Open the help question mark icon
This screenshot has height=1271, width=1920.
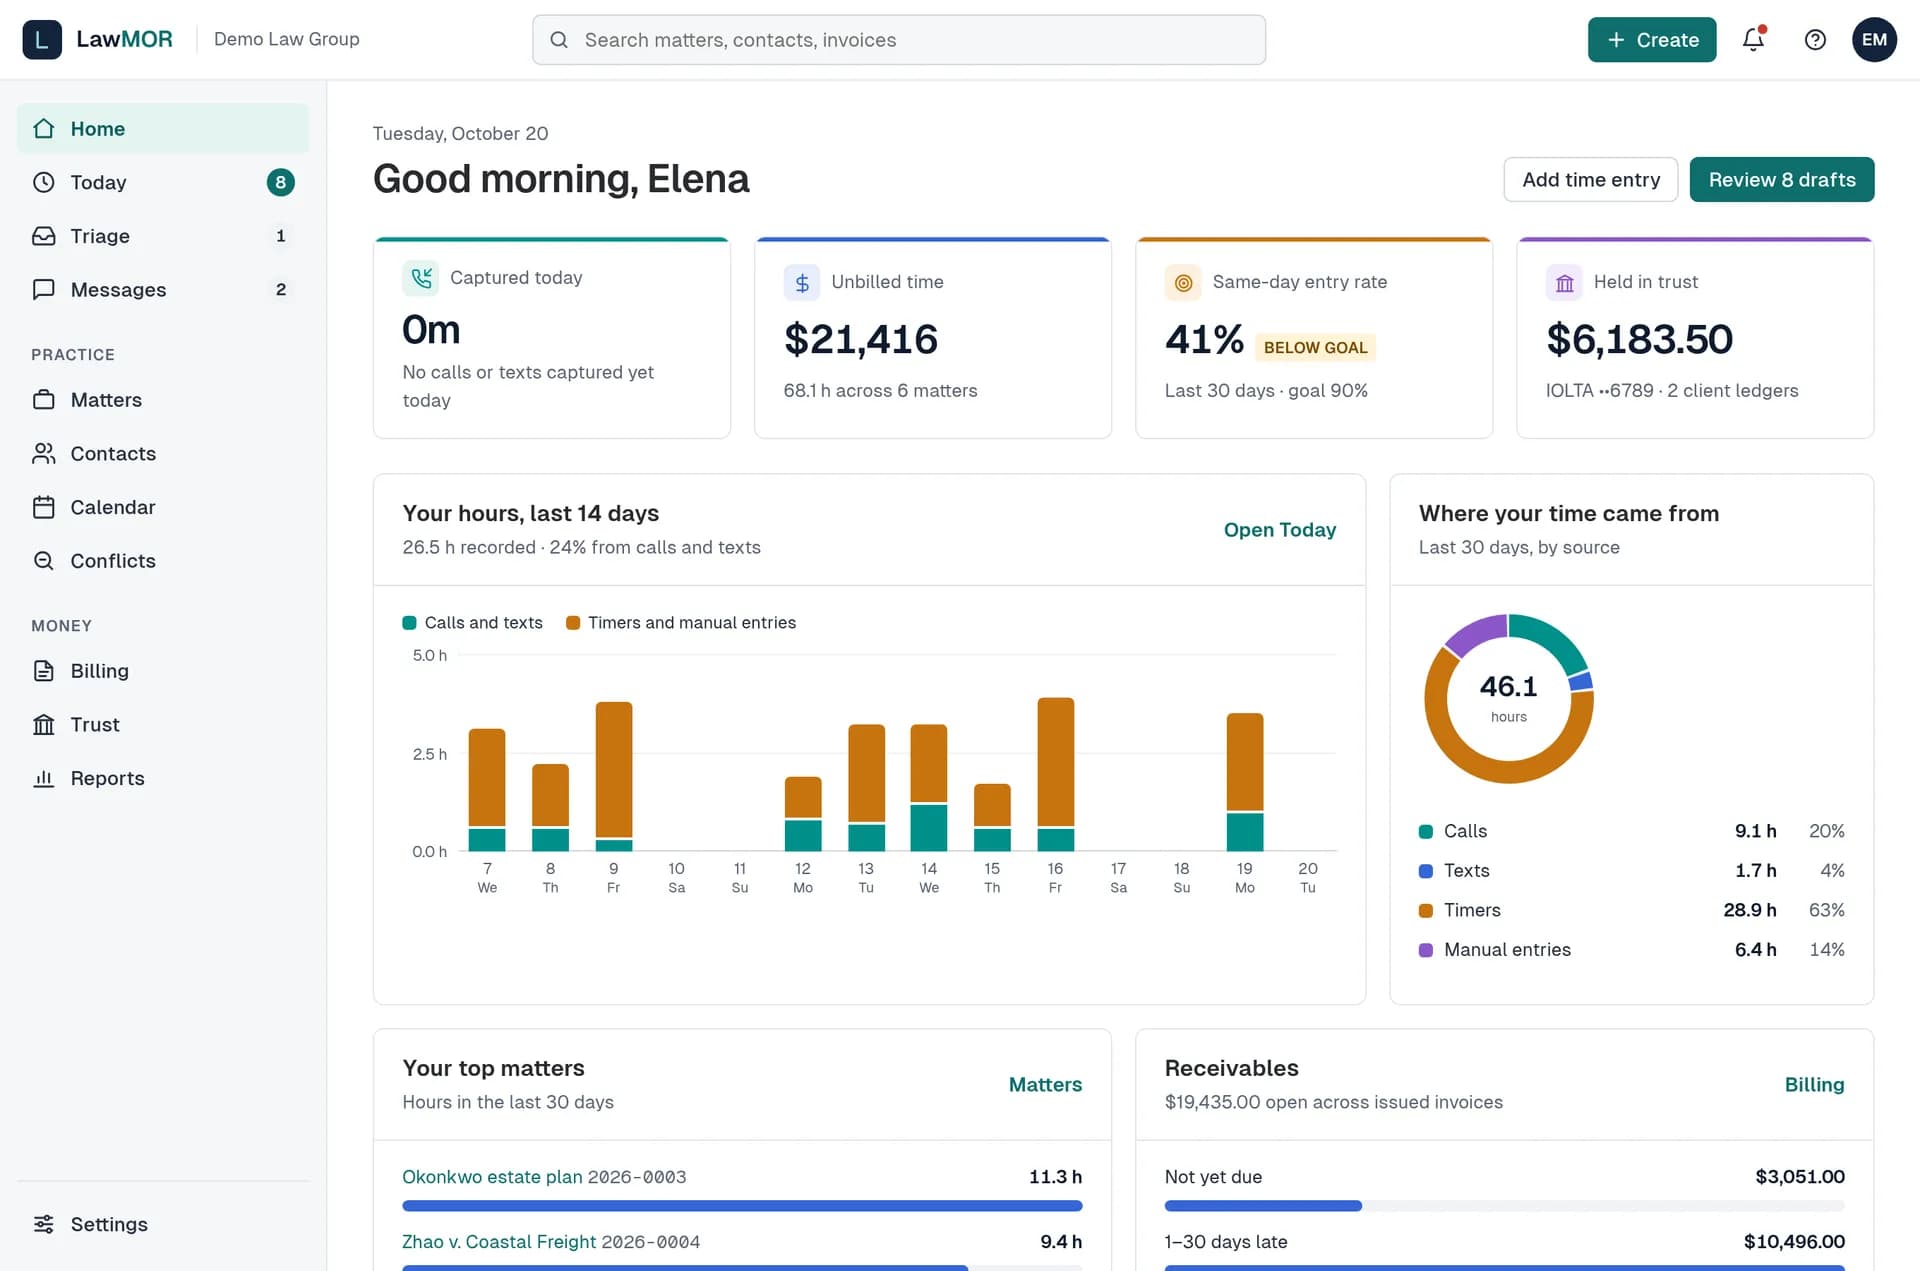click(1815, 39)
